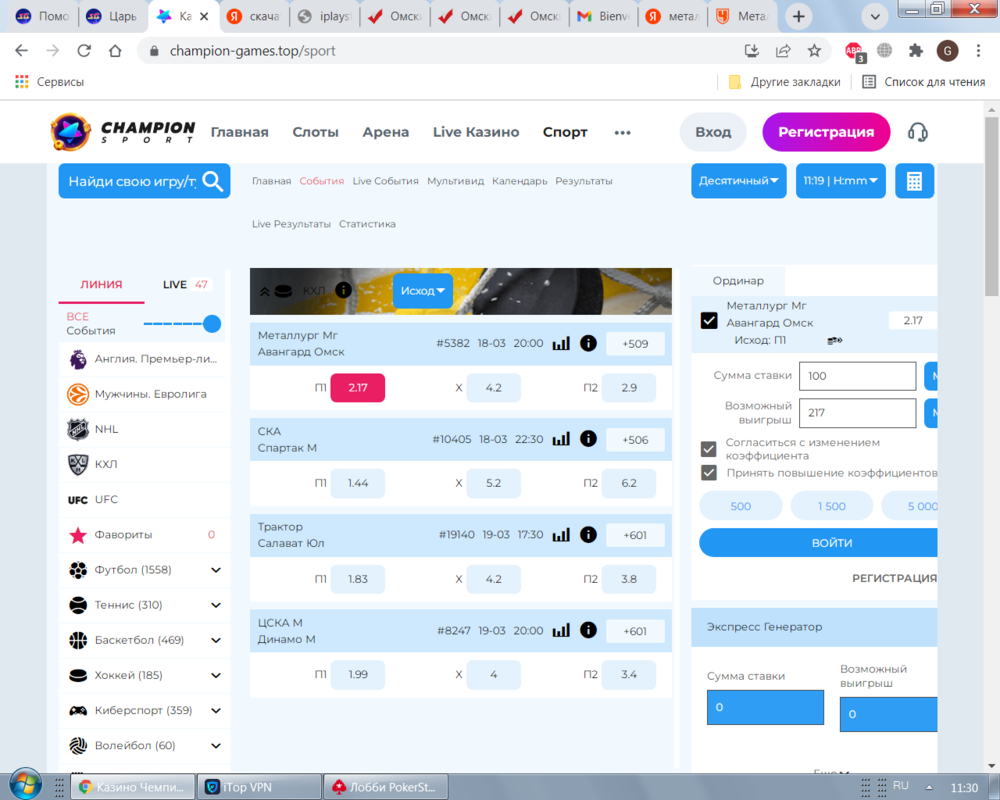Open info icon for Металлург Мг match
This screenshot has height=800, width=1000.
tap(588, 343)
